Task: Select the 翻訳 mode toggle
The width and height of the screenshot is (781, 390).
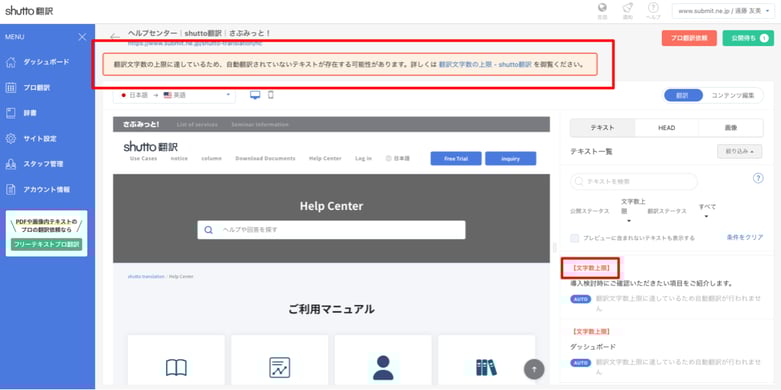Action: pyautogui.click(x=682, y=95)
